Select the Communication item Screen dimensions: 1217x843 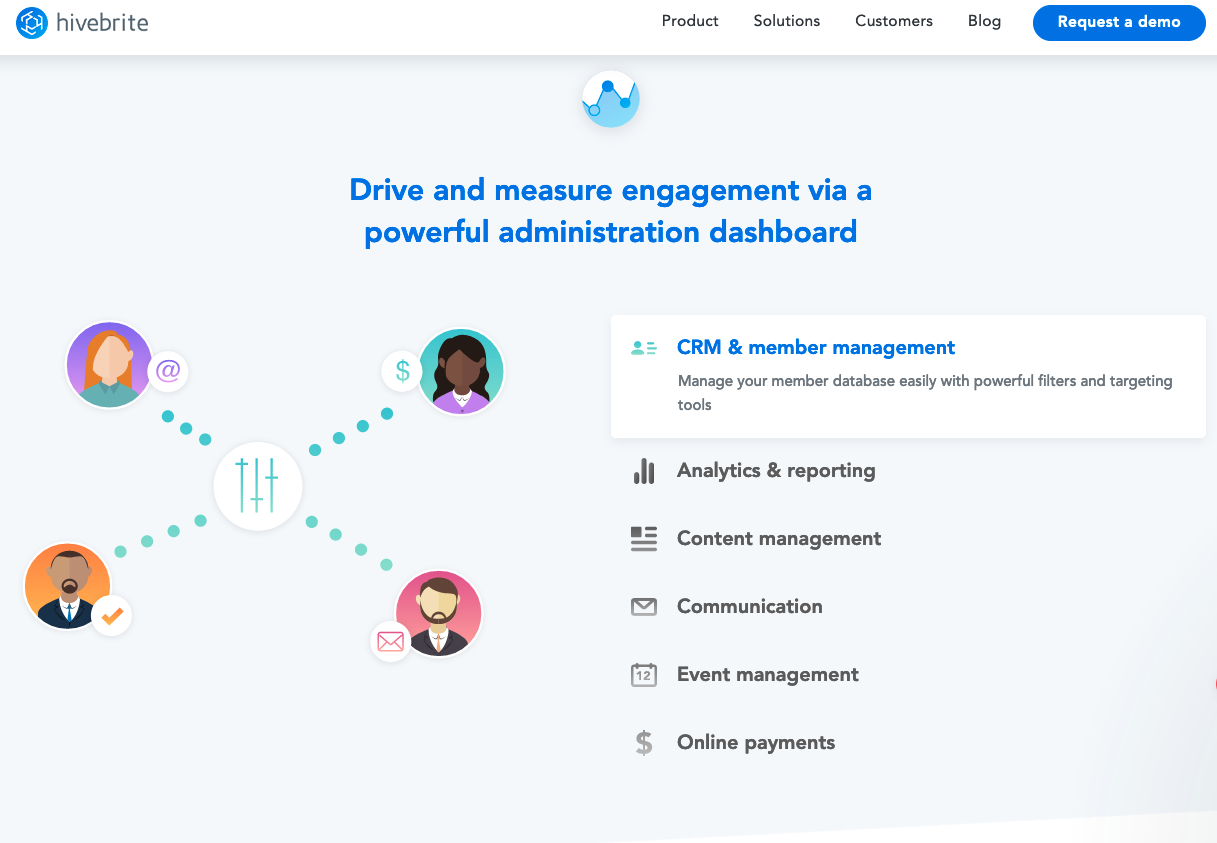750,606
